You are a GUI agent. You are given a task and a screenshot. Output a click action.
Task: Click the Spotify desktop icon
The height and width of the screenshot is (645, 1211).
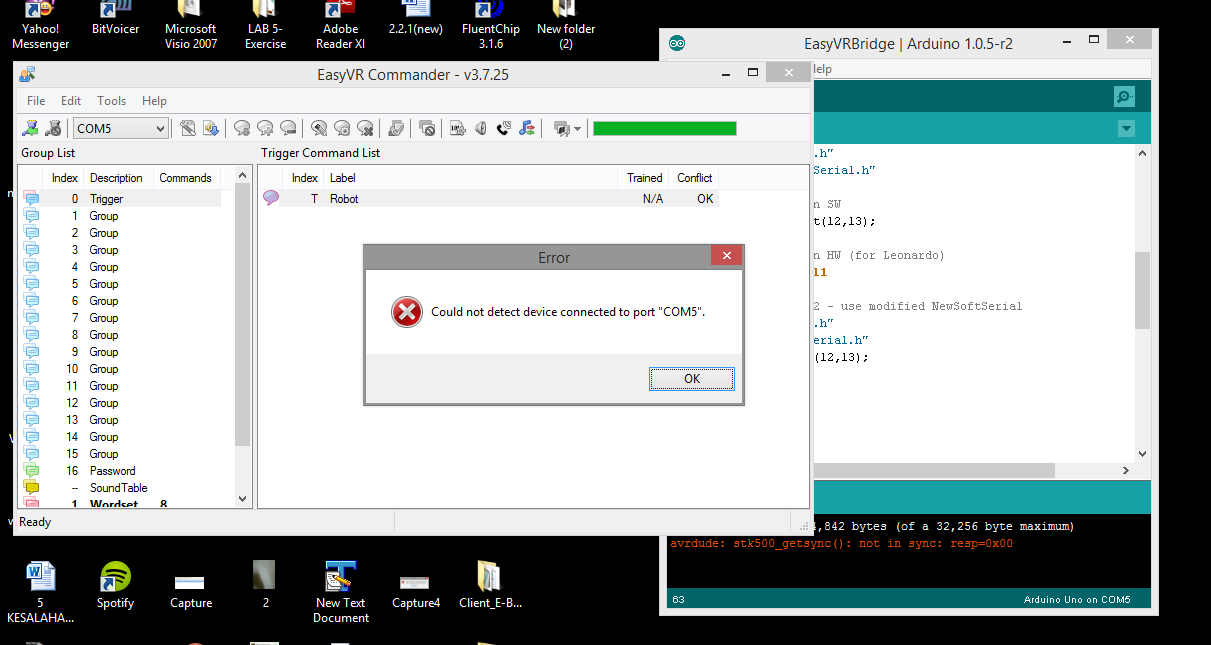pos(115,584)
